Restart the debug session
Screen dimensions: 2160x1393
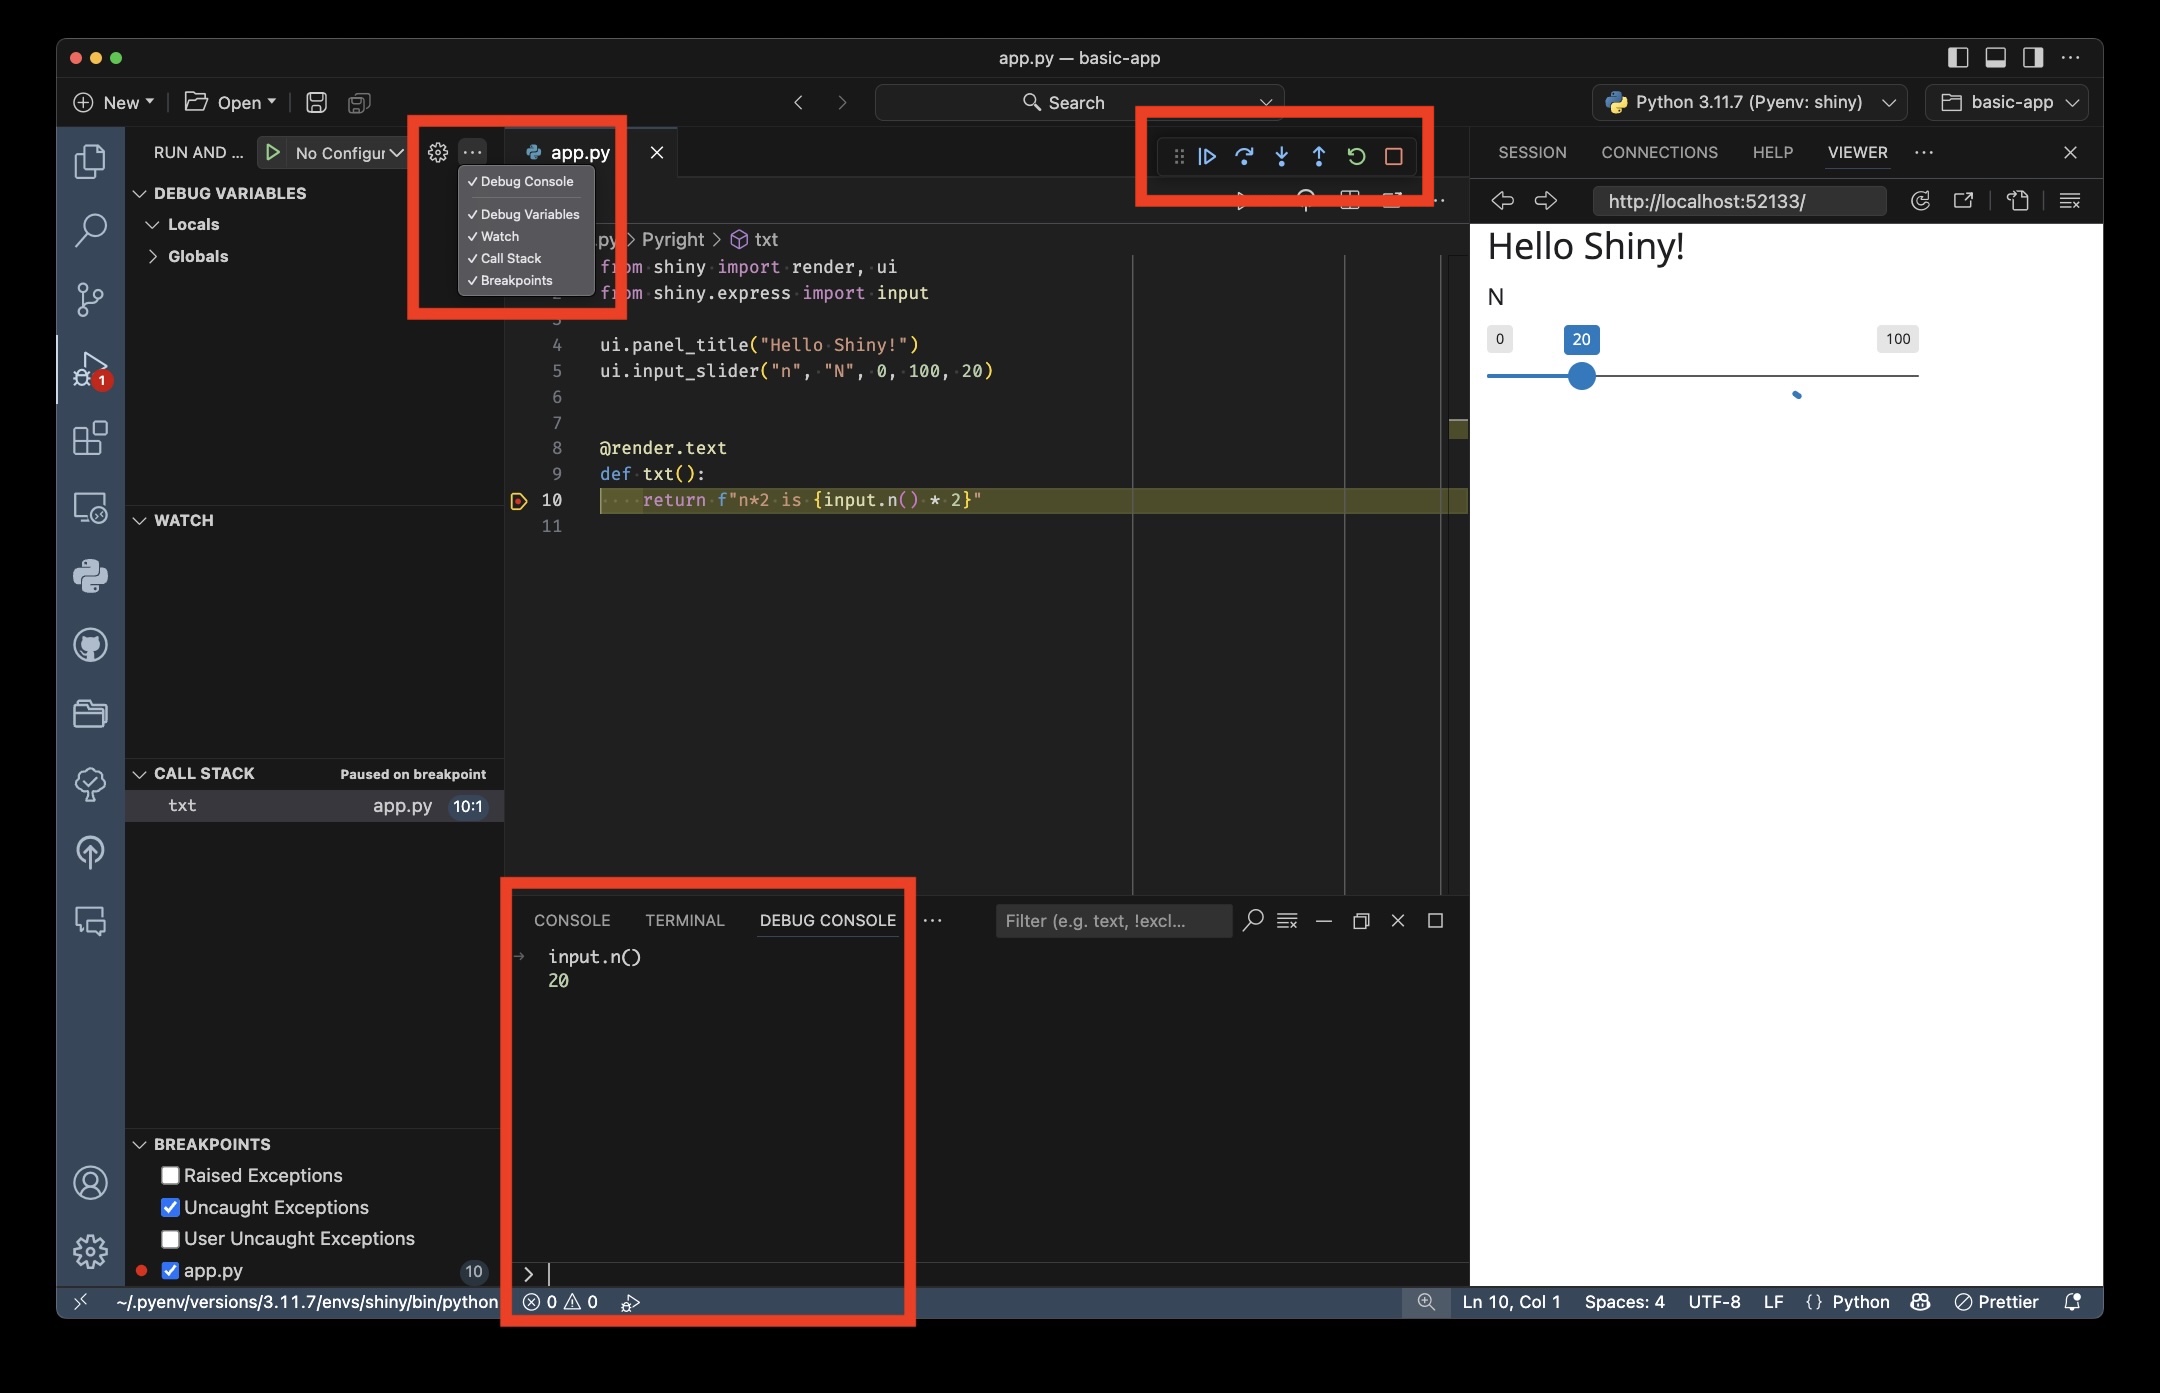(x=1356, y=156)
